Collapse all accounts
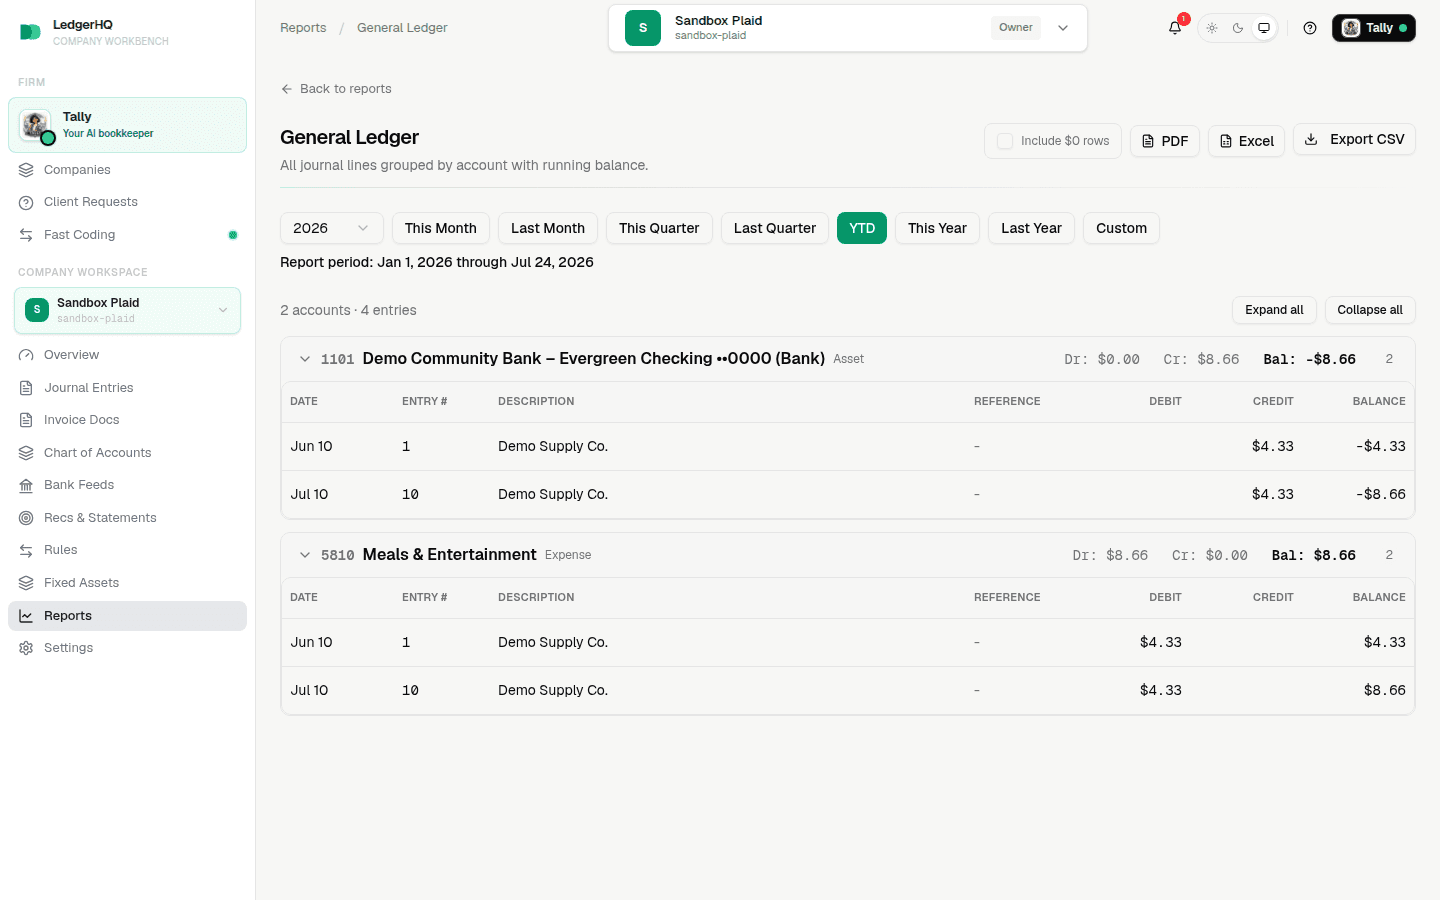The width and height of the screenshot is (1440, 900). click(1370, 310)
